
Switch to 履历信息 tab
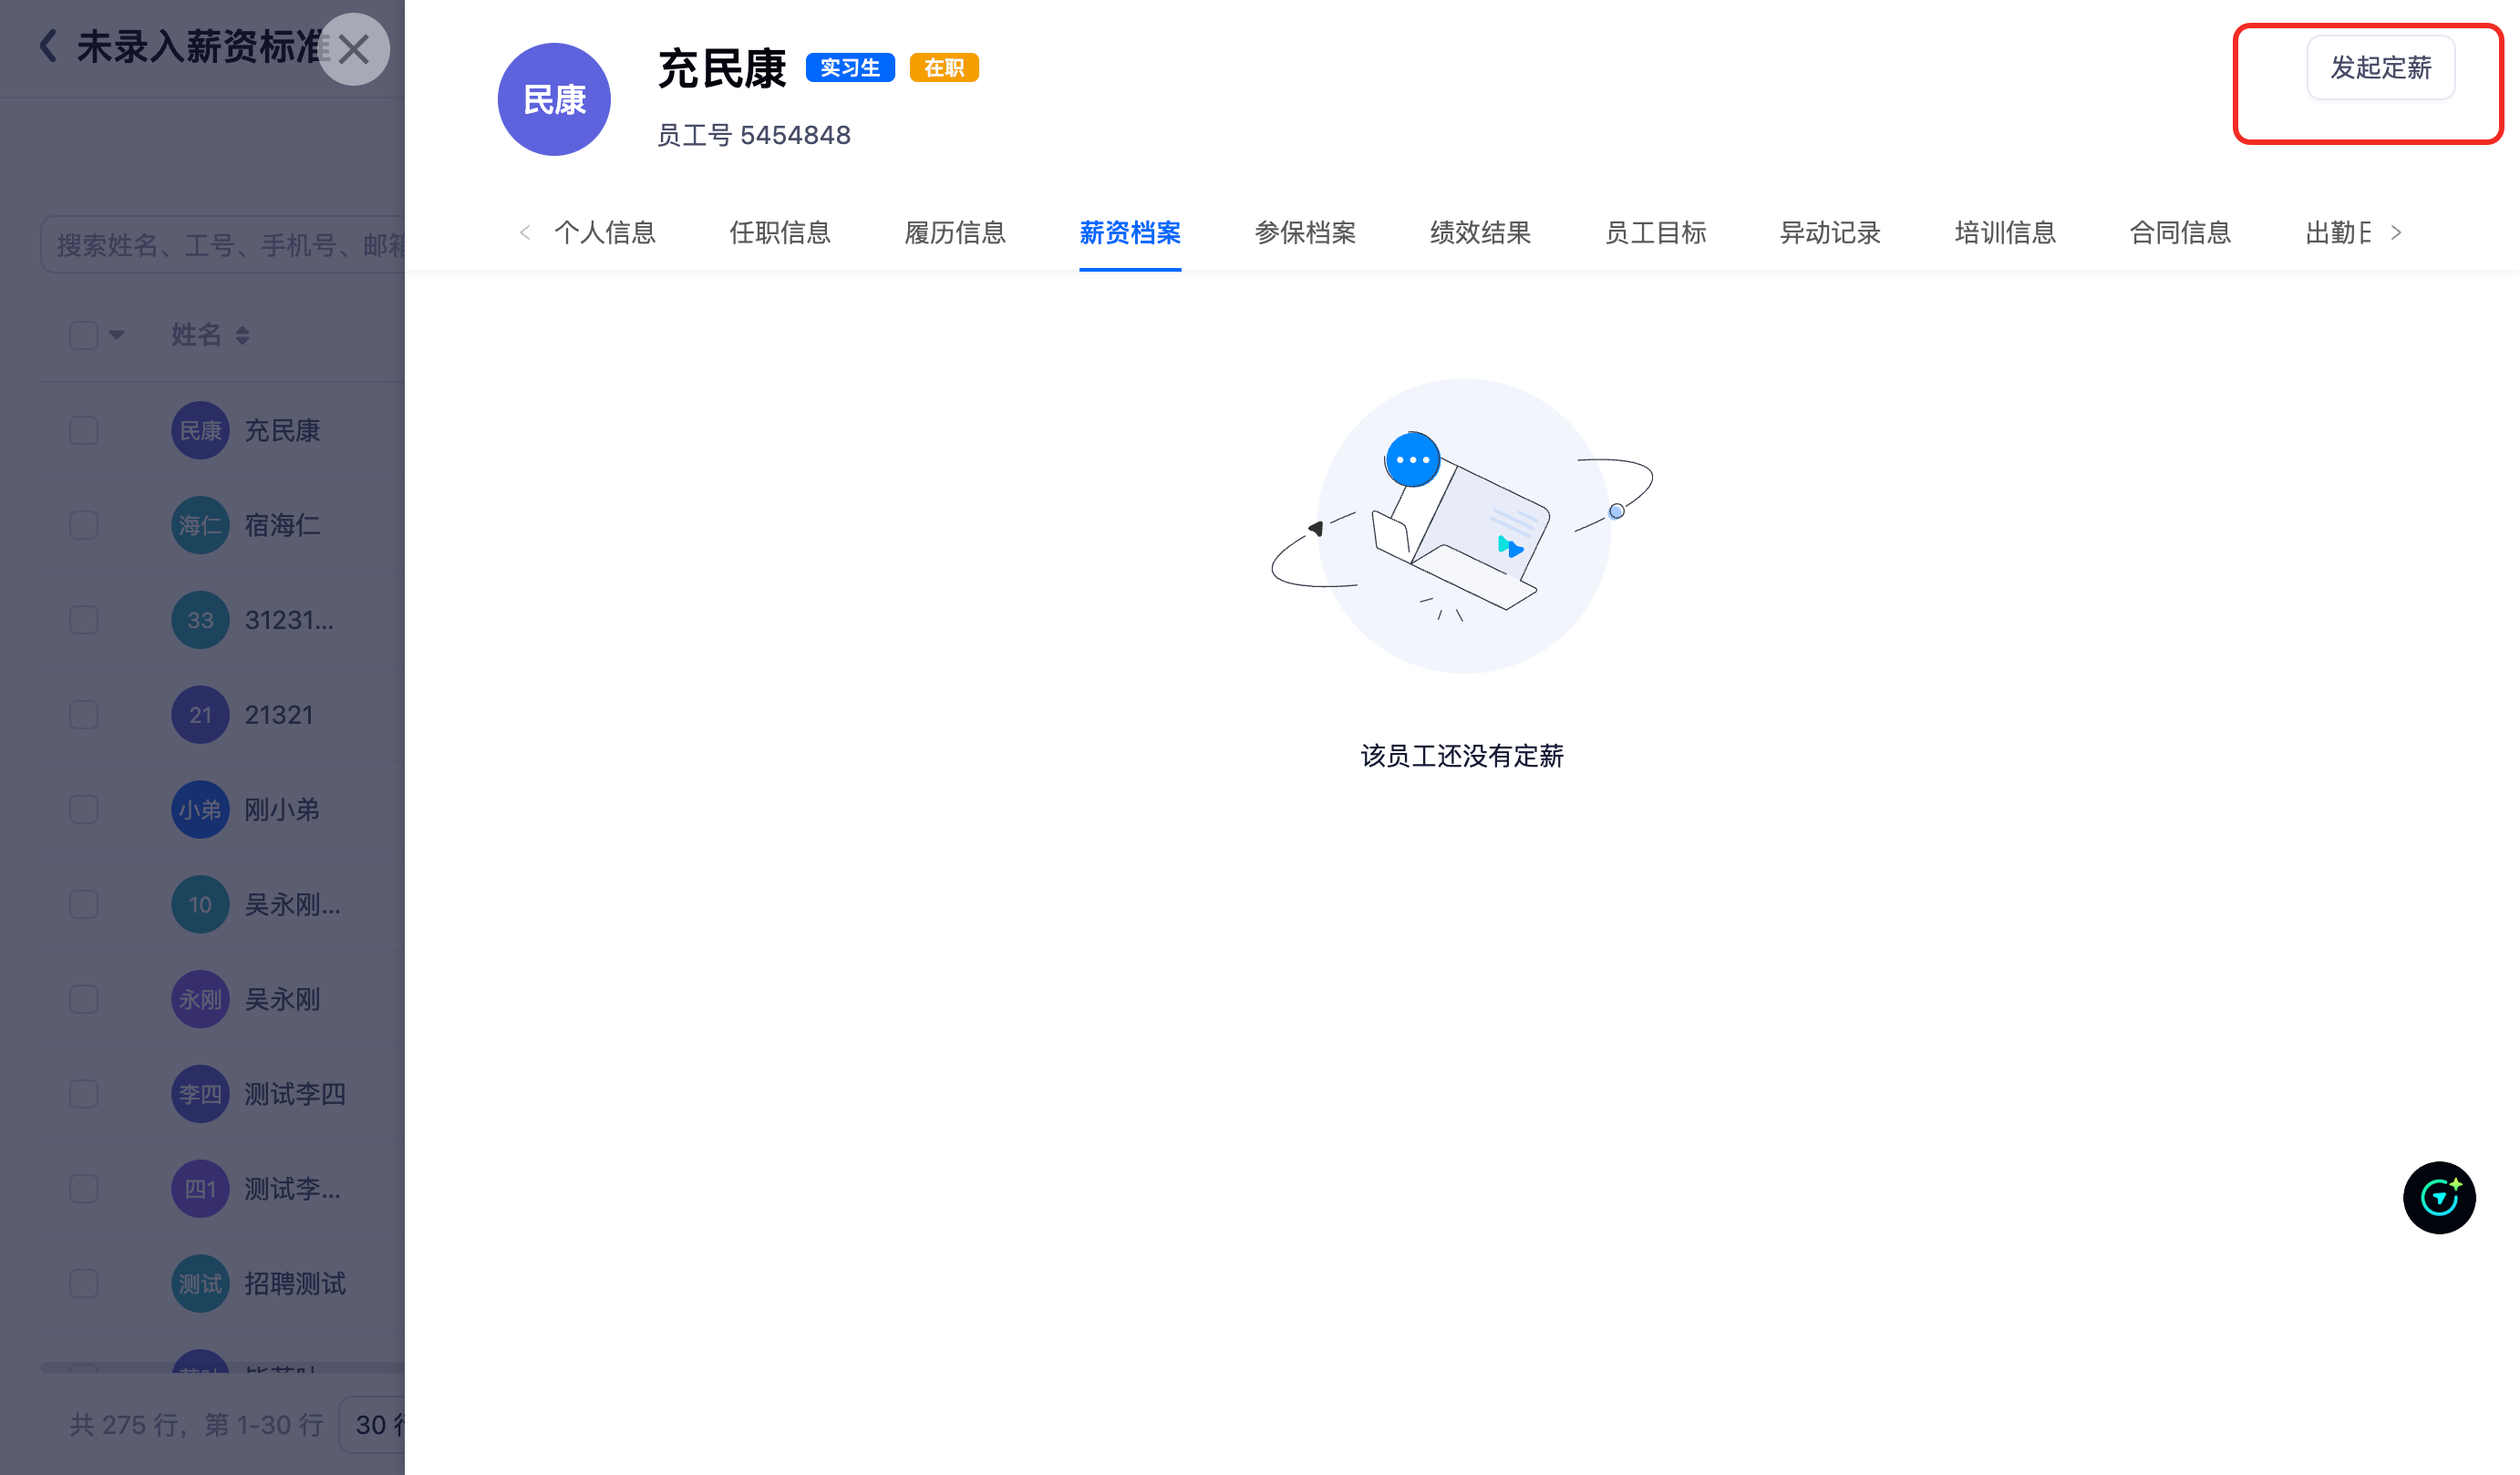(x=955, y=233)
